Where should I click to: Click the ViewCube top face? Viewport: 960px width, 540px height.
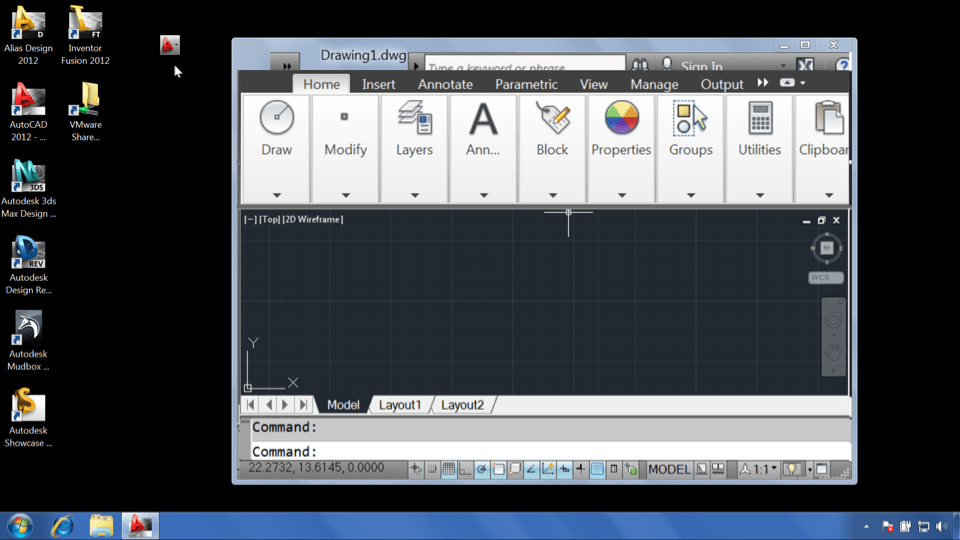coord(827,248)
